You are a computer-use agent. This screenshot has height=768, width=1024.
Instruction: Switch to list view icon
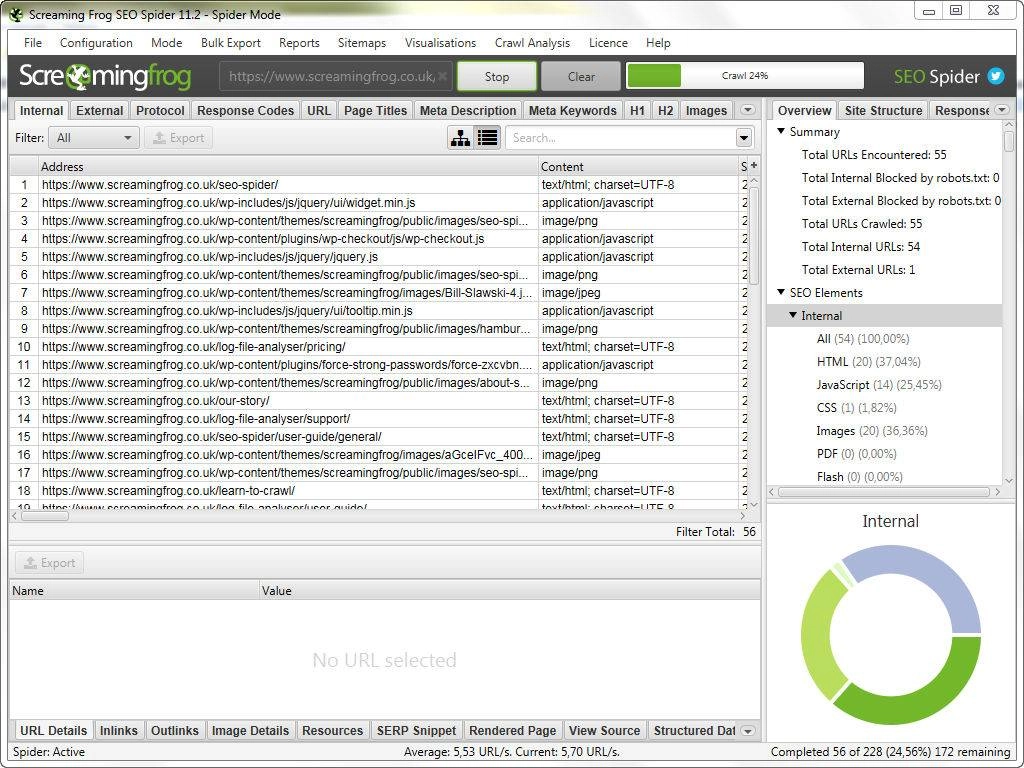pyautogui.click(x=487, y=138)
